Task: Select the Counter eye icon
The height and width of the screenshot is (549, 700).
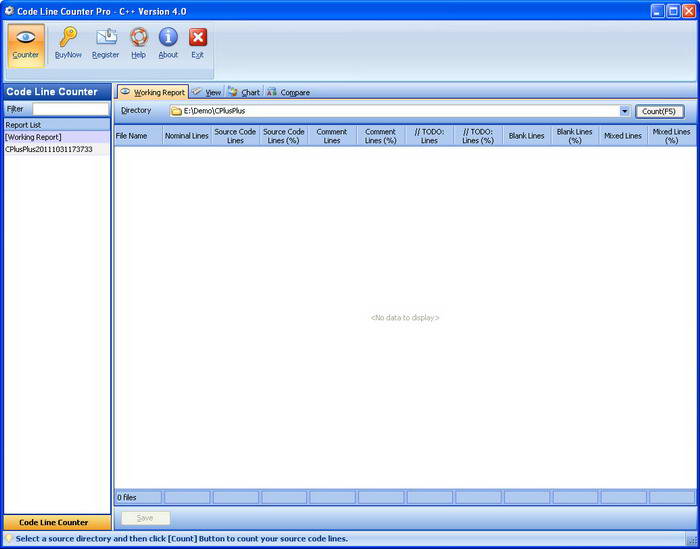Action: pos(26,37)
